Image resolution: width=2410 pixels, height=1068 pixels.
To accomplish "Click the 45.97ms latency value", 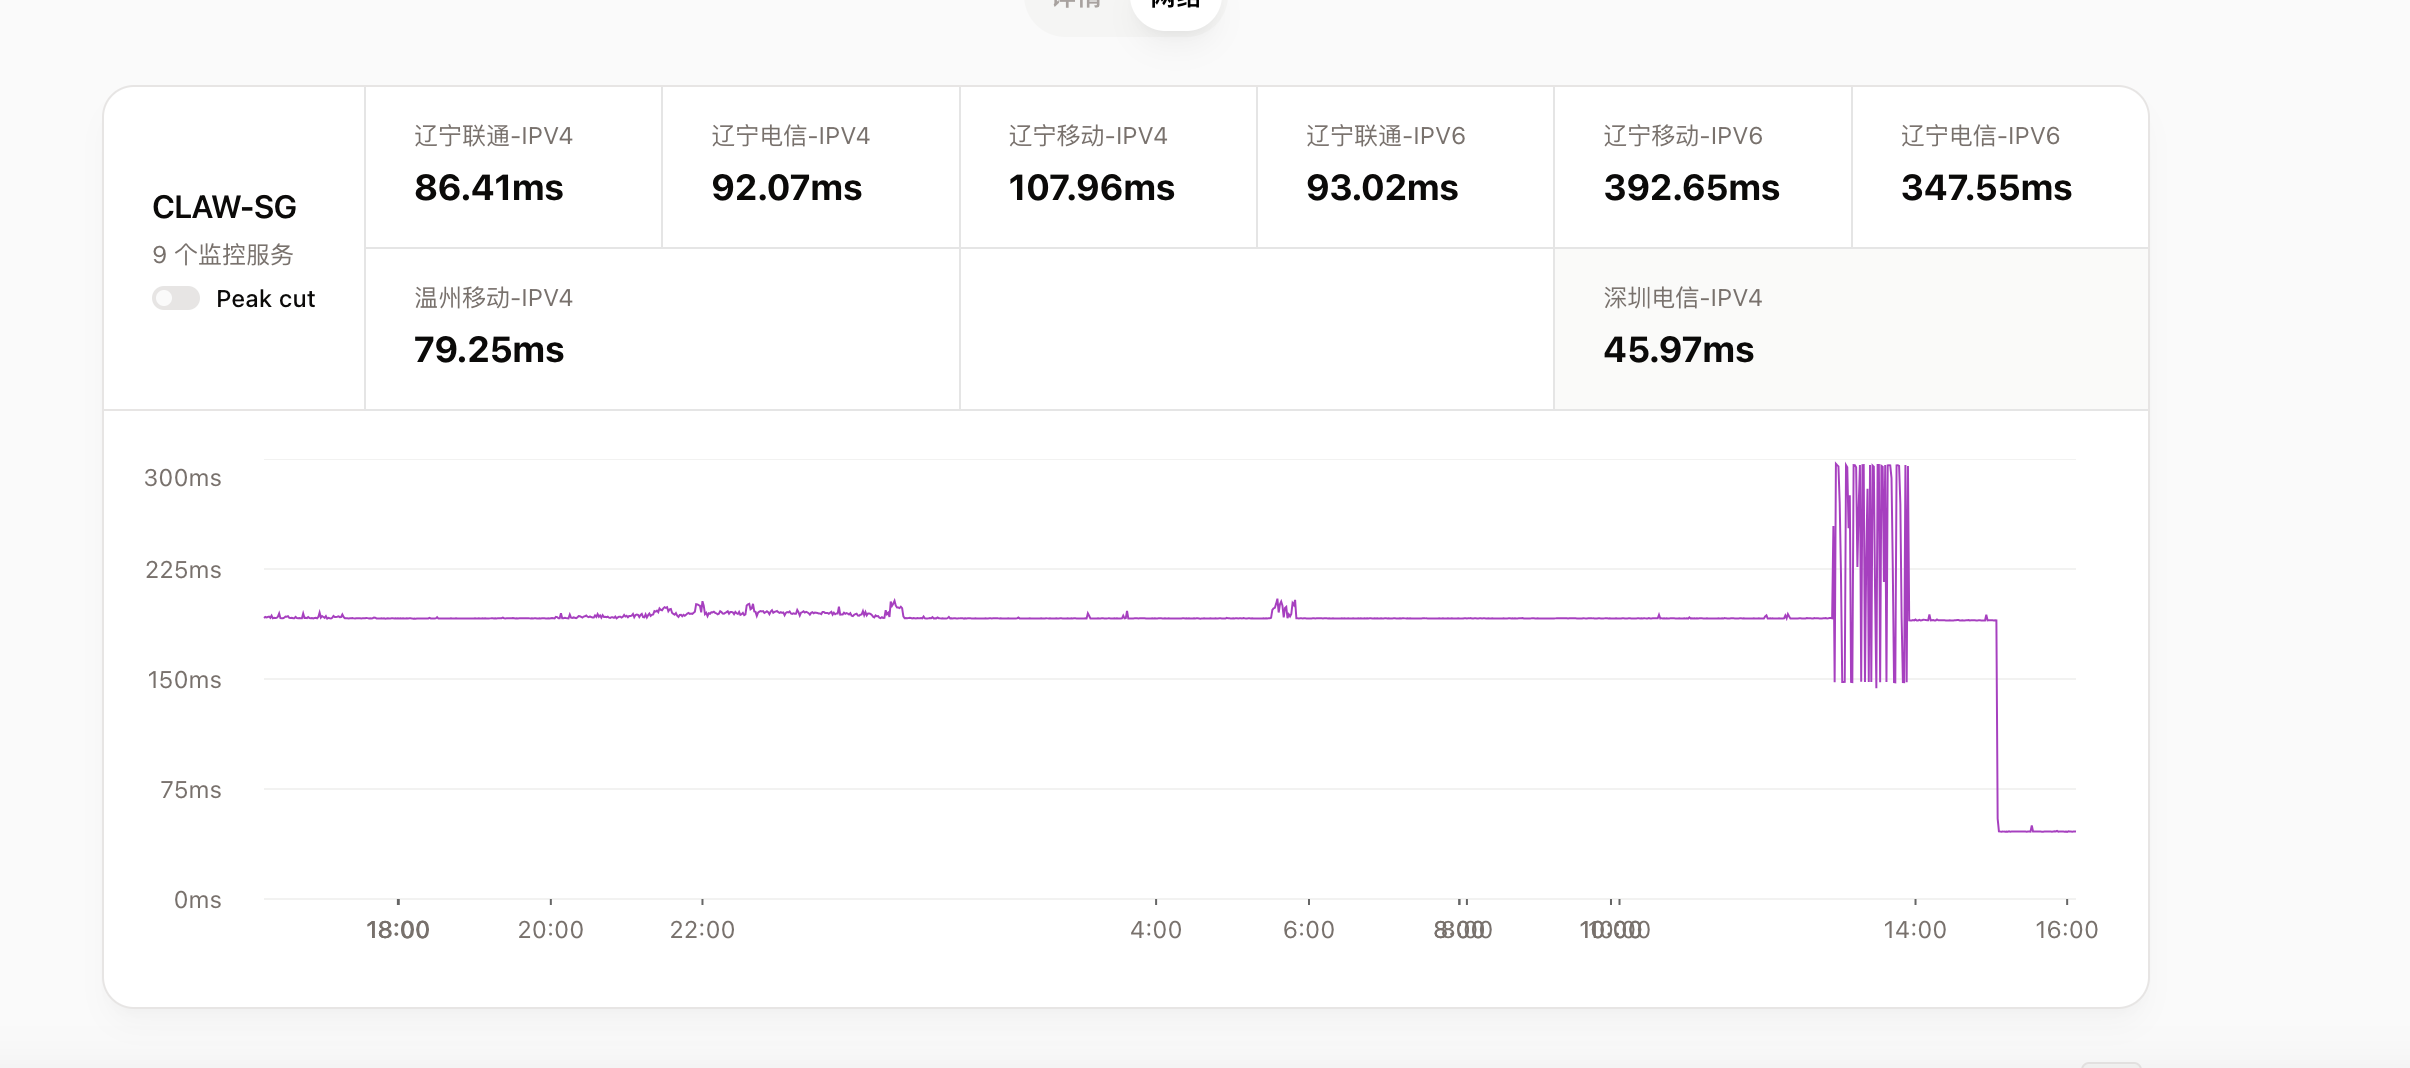I will coord(1677,349).
